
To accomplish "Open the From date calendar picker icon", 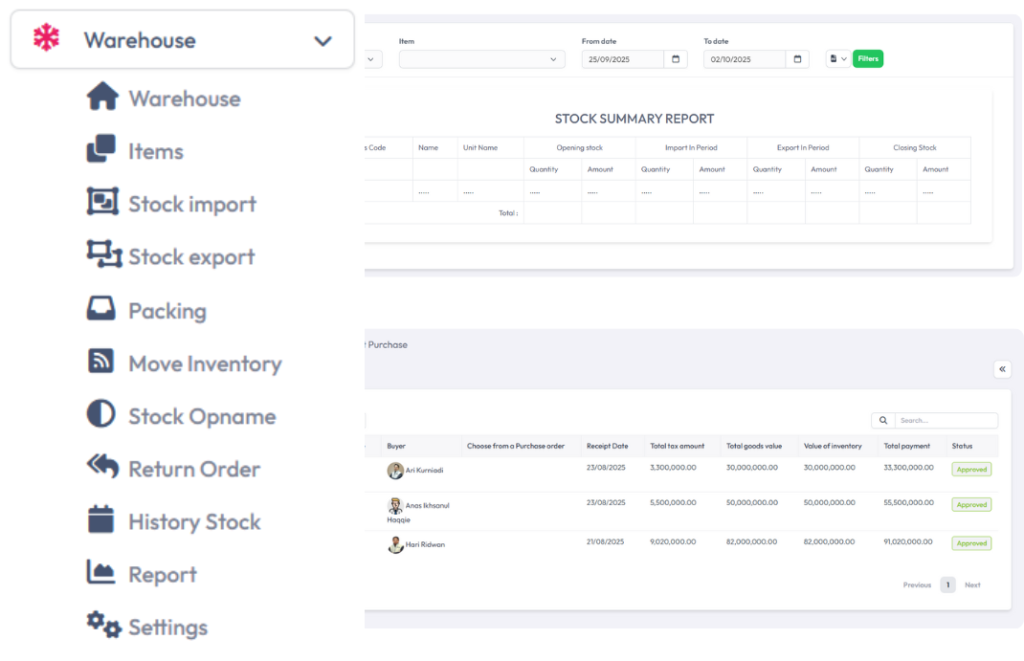I will click(676, 60).
